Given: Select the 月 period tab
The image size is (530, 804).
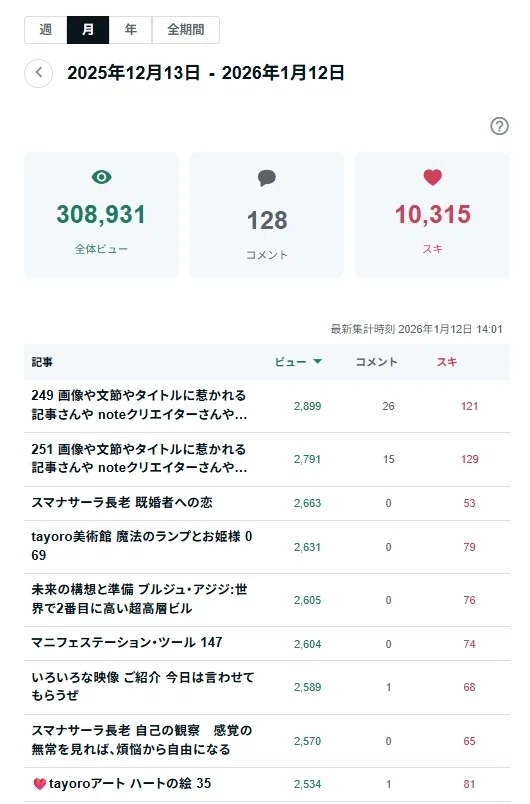Looking at the screenshot, I should (x=88, y=30).
